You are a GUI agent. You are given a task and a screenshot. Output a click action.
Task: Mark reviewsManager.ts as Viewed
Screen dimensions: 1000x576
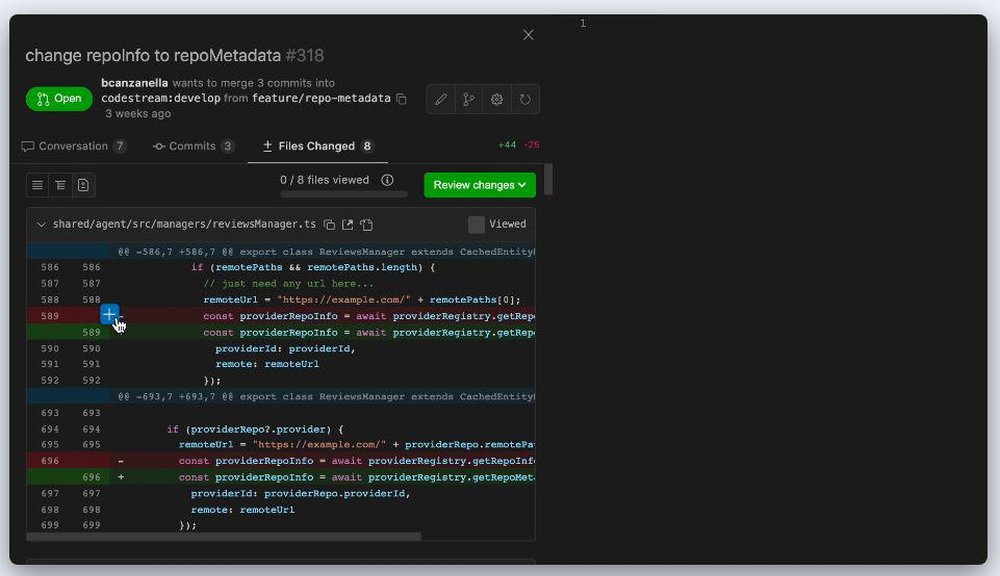coord(476,225)
